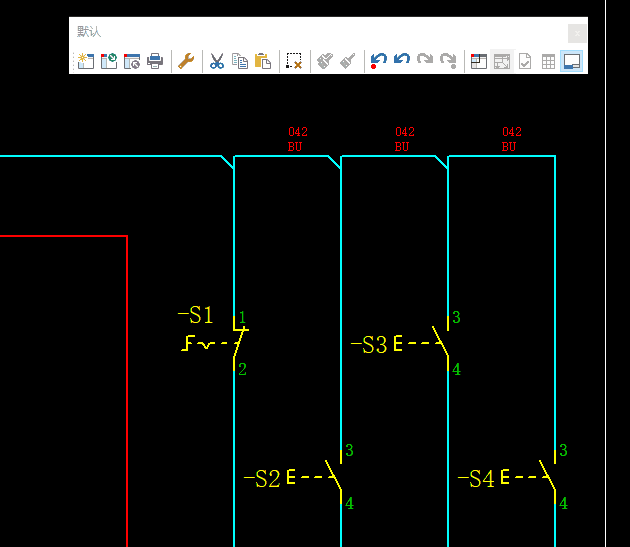The width and height of the screenshot is (630, 547).
Task: Click the Print icon
Action: (x=155, y=61)
